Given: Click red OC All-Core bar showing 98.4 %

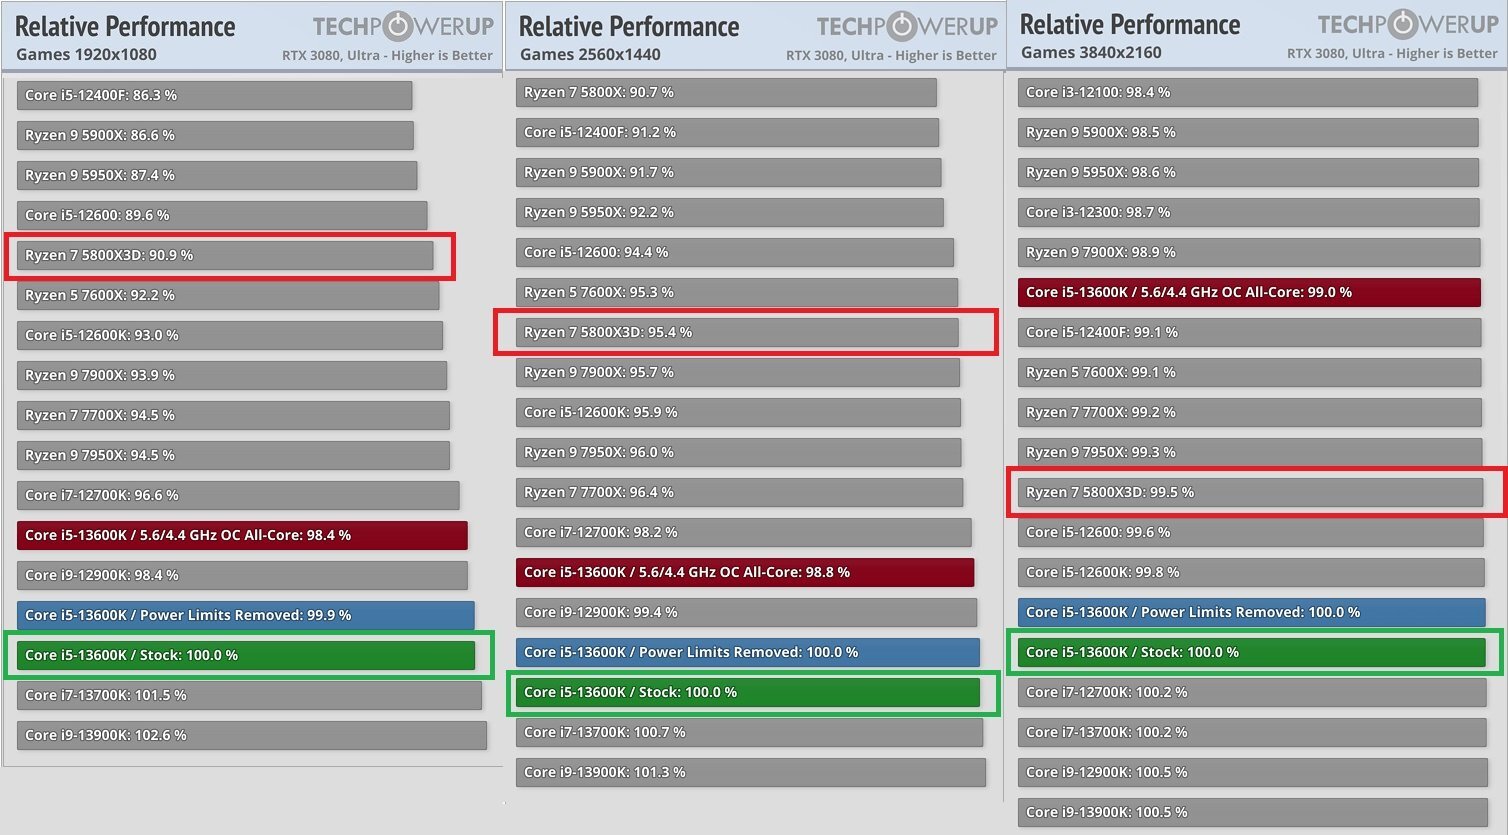Looking at the screenshot, I should pyautogui.click(x=242, y=535).
